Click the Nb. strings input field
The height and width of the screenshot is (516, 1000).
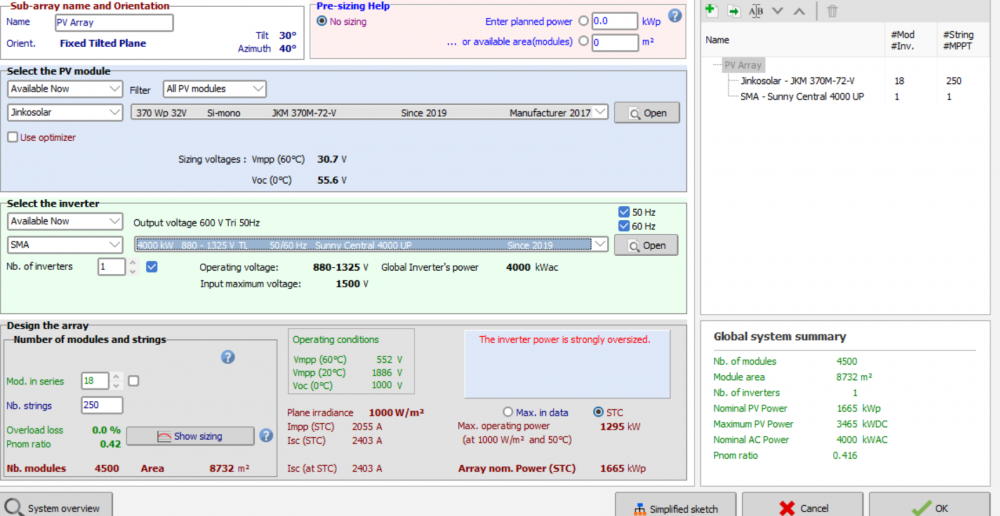click(x=102, y=405)
